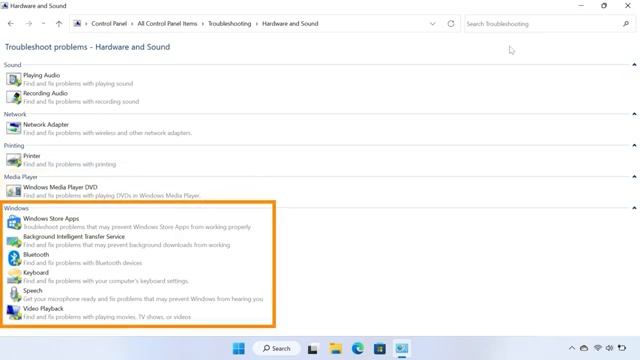Click the Speech microphone icon
The width and height of the screenshot is (640, 360).
coord(14,294)
